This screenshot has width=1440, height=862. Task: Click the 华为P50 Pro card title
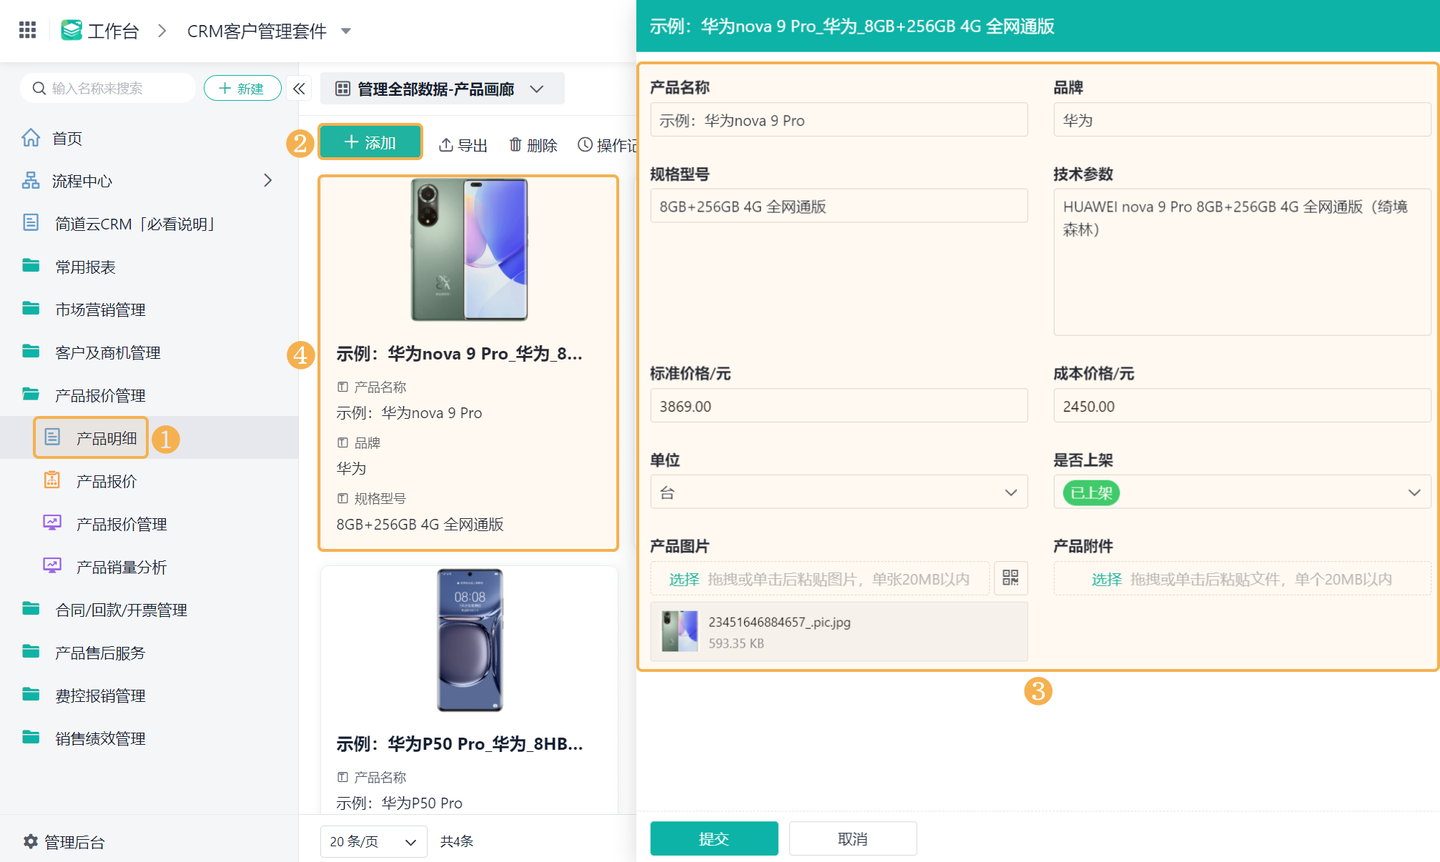[x=459, y=743]
